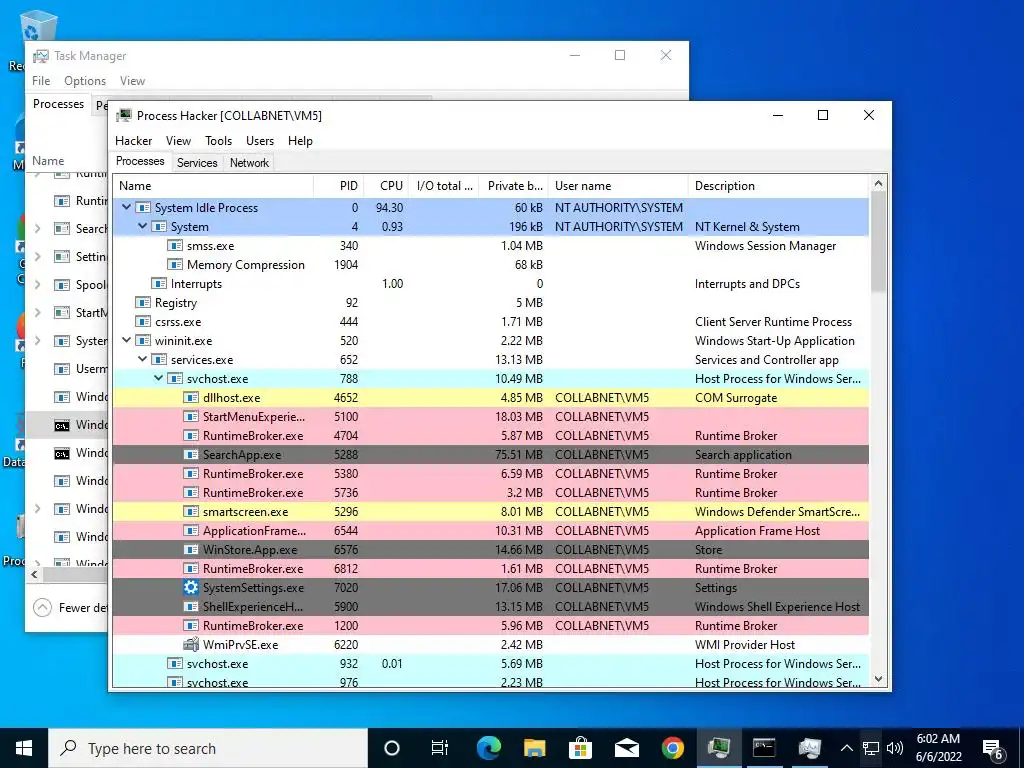
Task: Click the smartscreen.exe process icon
Action: coord(191,512)
